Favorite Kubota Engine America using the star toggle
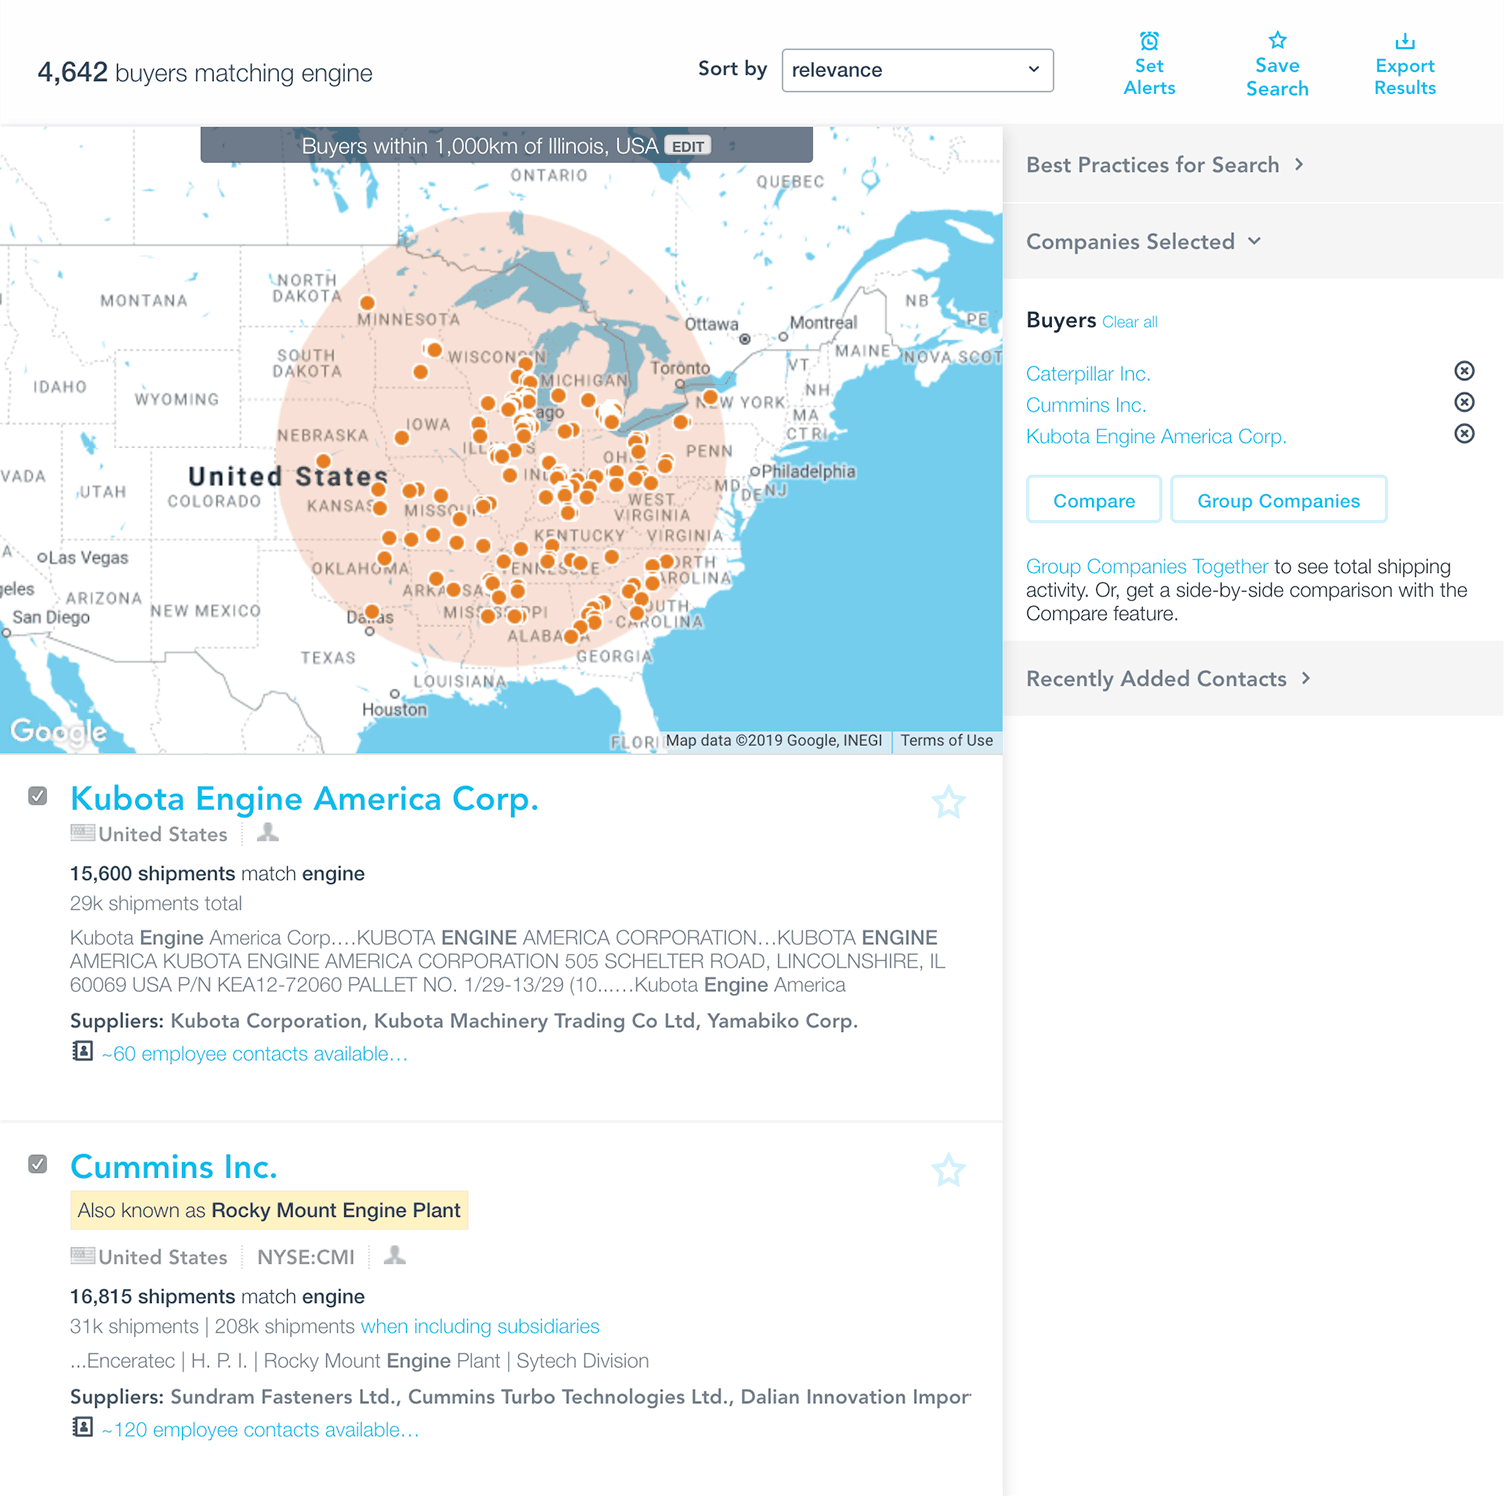Screen dimensions: 1504x1496 (x=948, y=801)
